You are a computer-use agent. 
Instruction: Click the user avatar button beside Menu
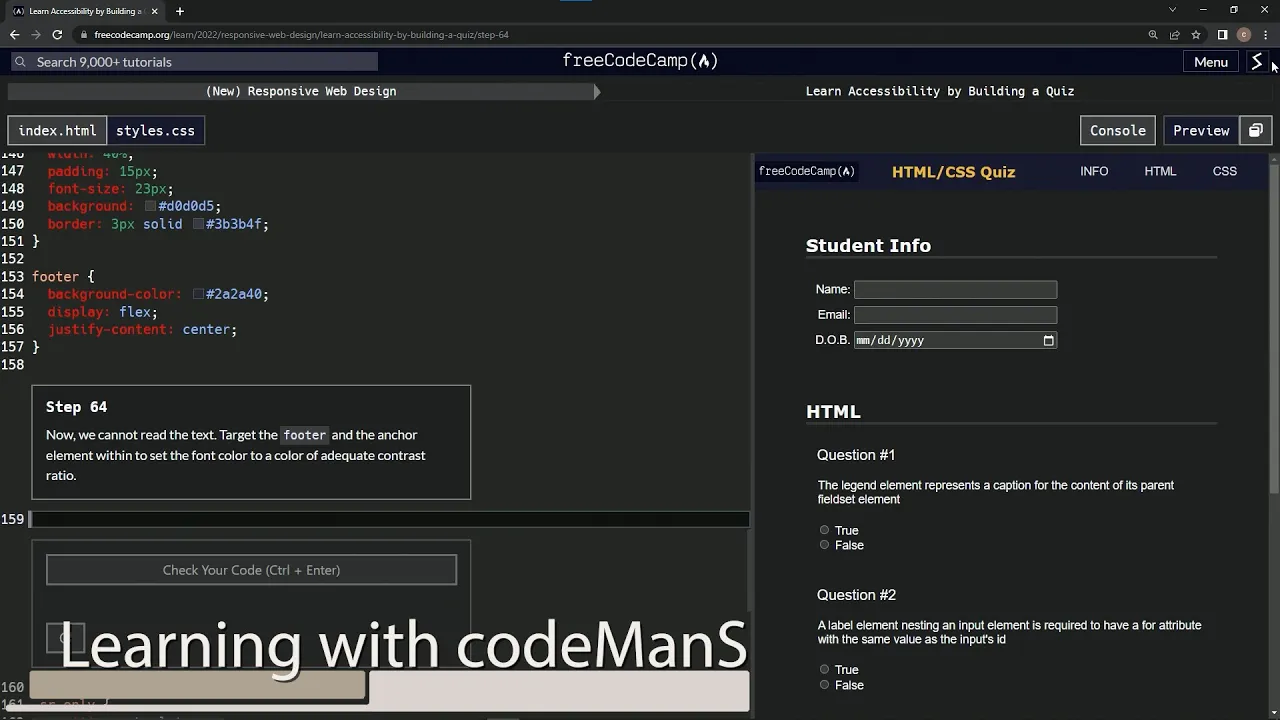(x=1257, y=62)
